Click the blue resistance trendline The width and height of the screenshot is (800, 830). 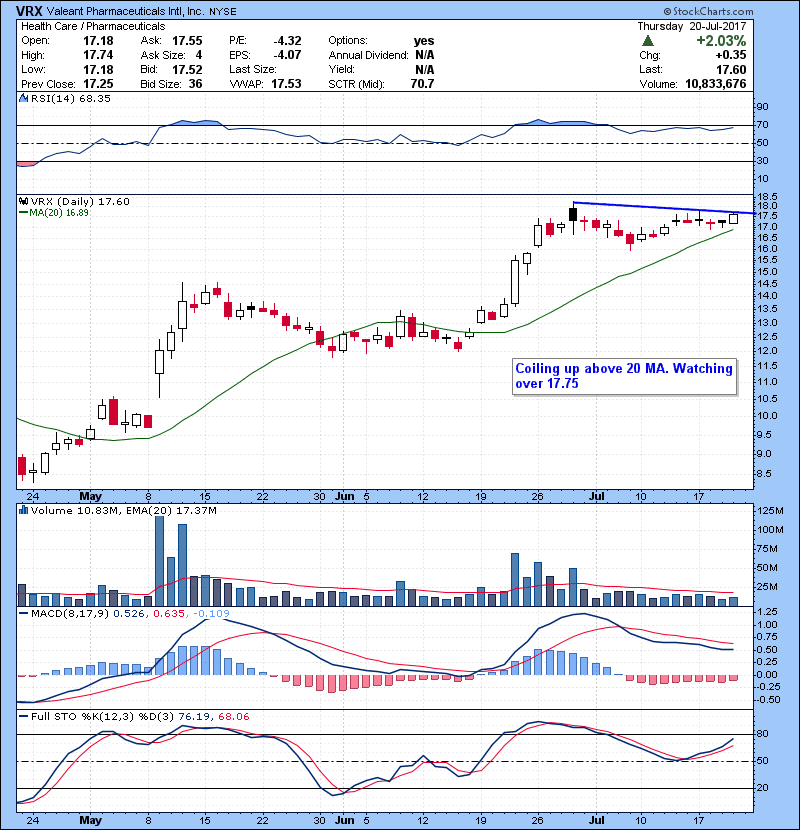click(664, 208)
